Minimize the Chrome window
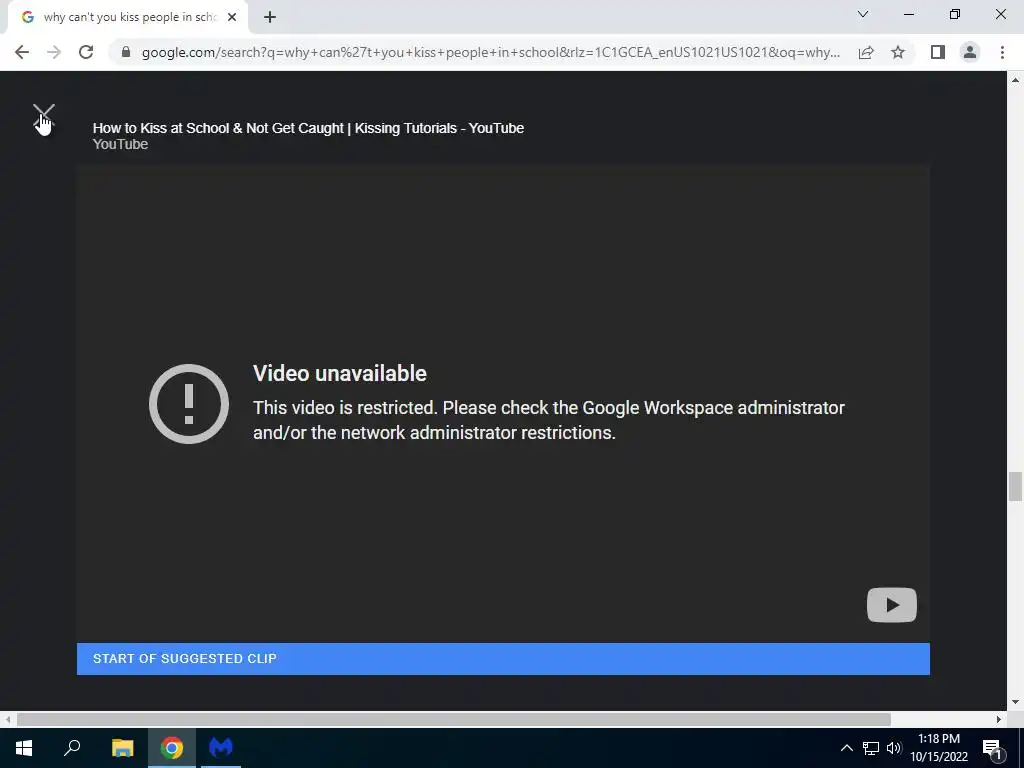 coord(908,14)
